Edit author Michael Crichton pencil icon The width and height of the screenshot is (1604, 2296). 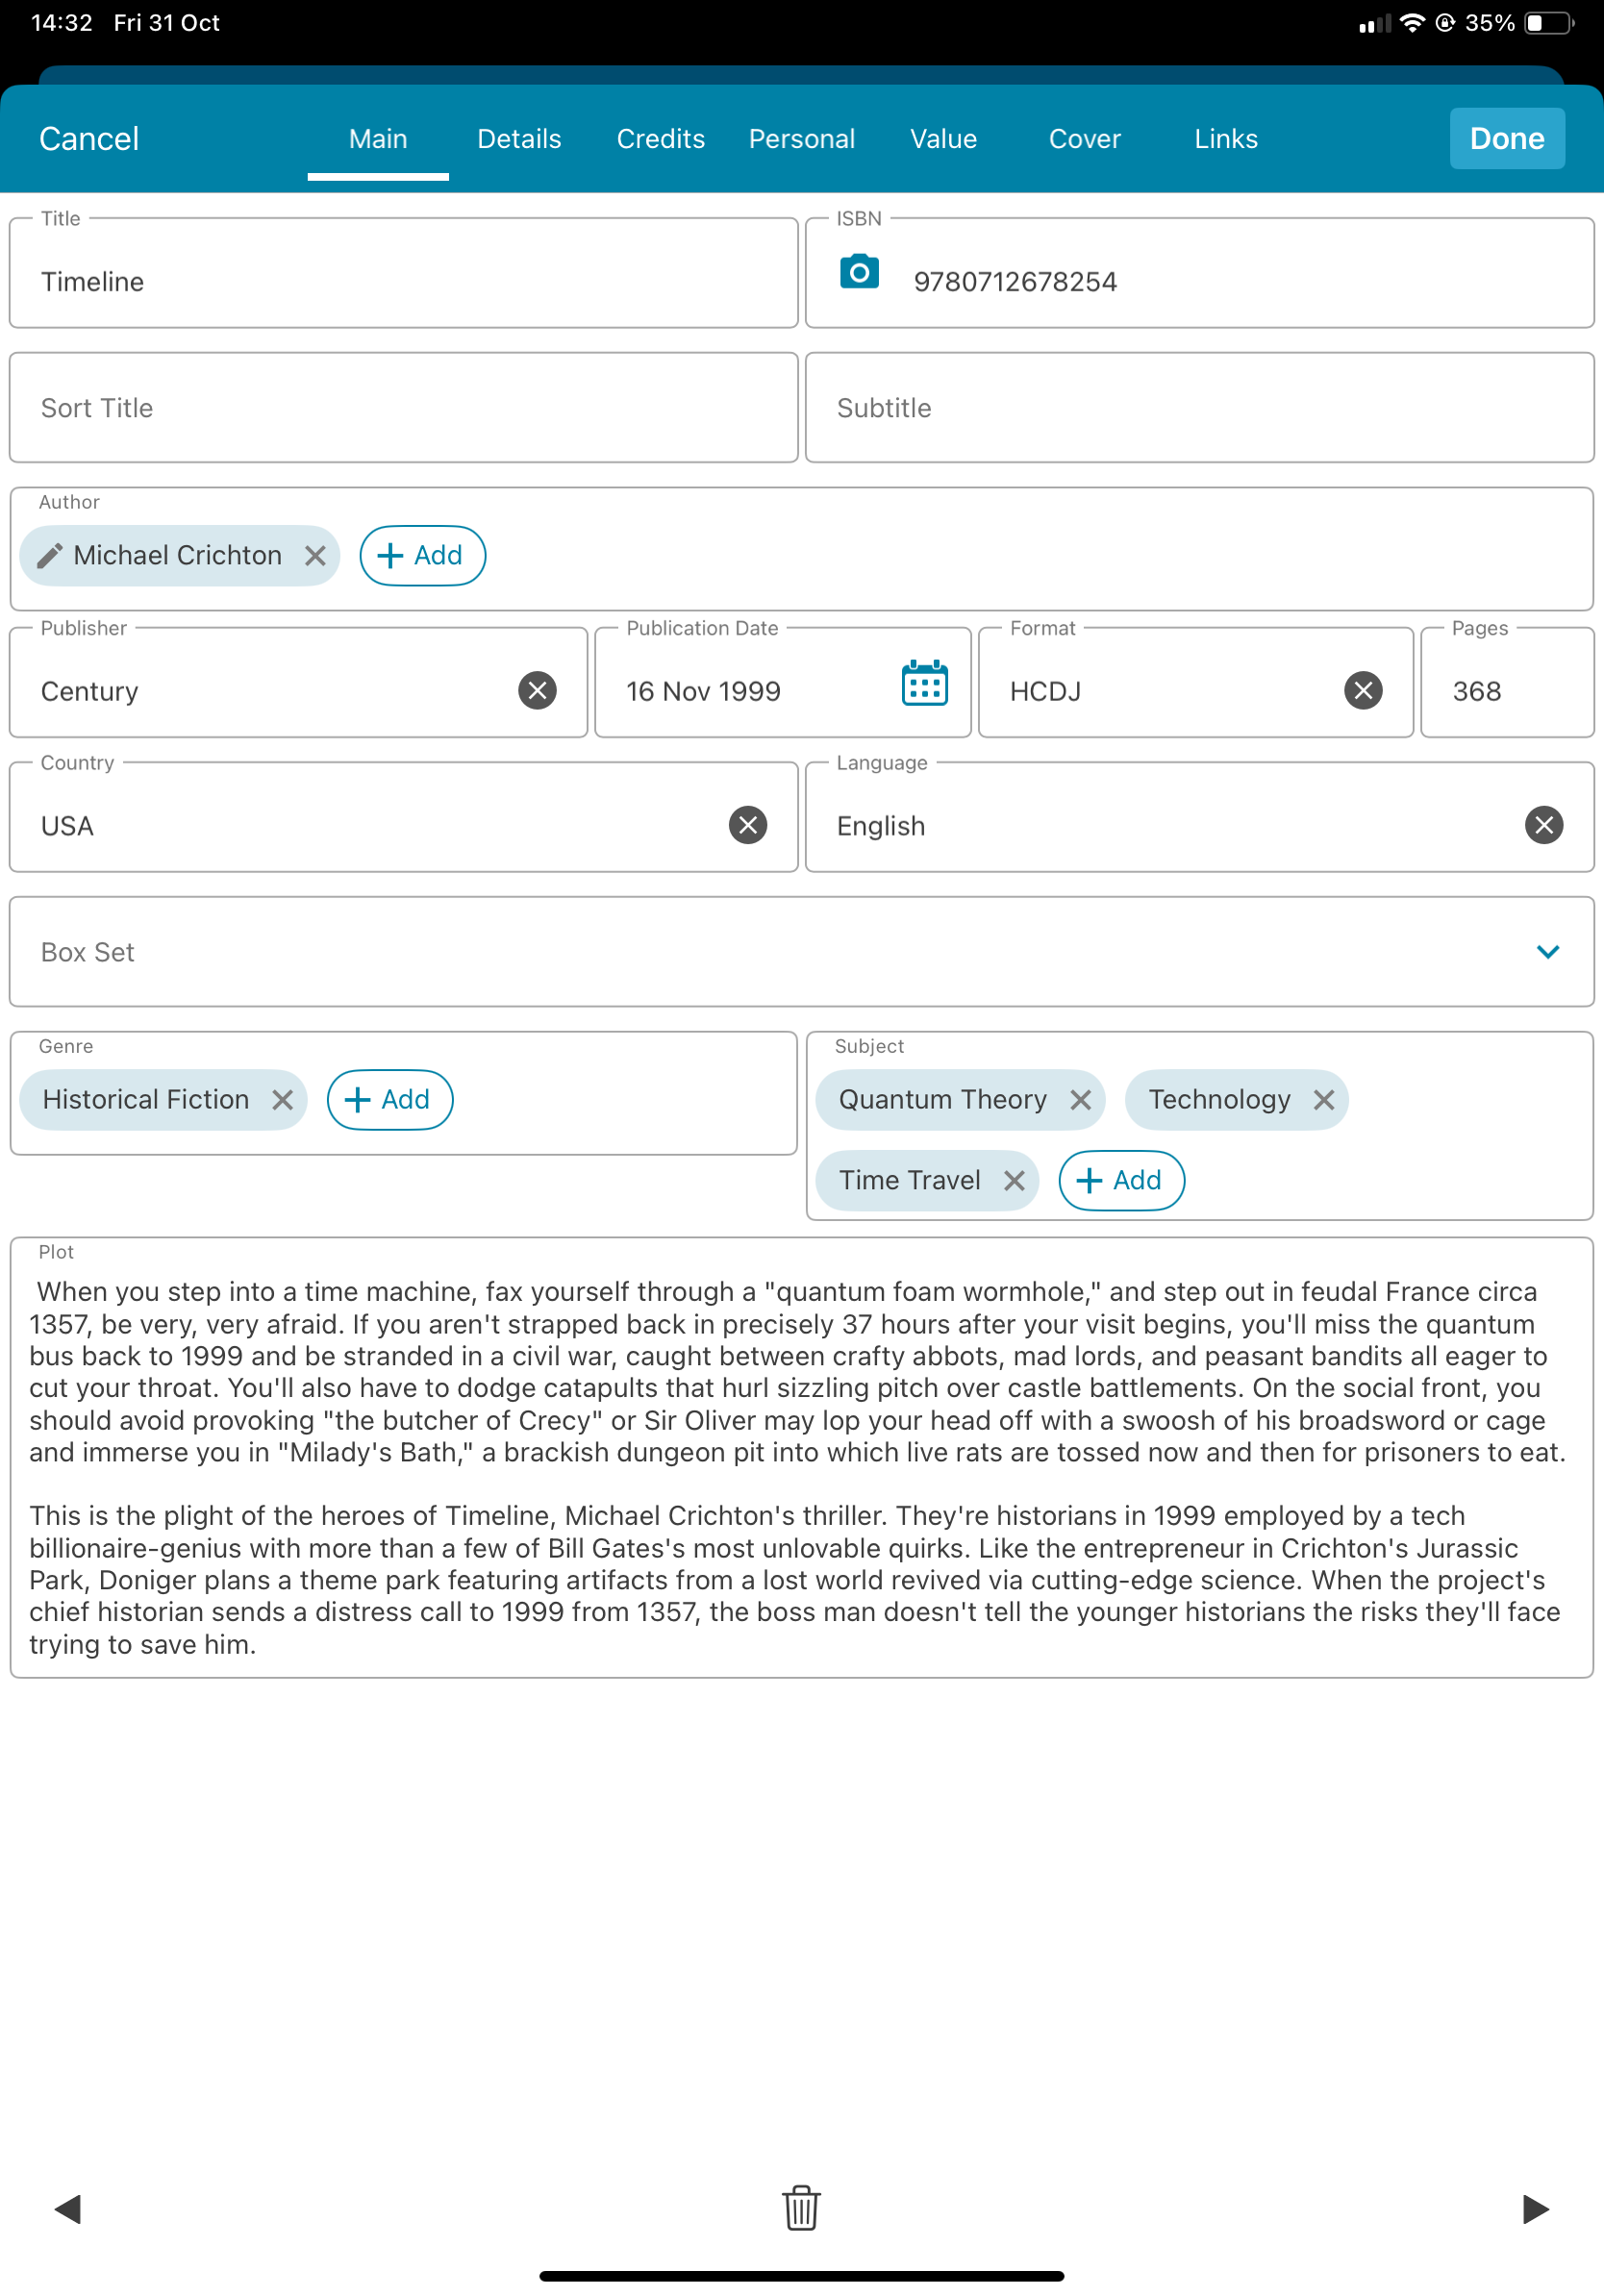click(50, 555)
